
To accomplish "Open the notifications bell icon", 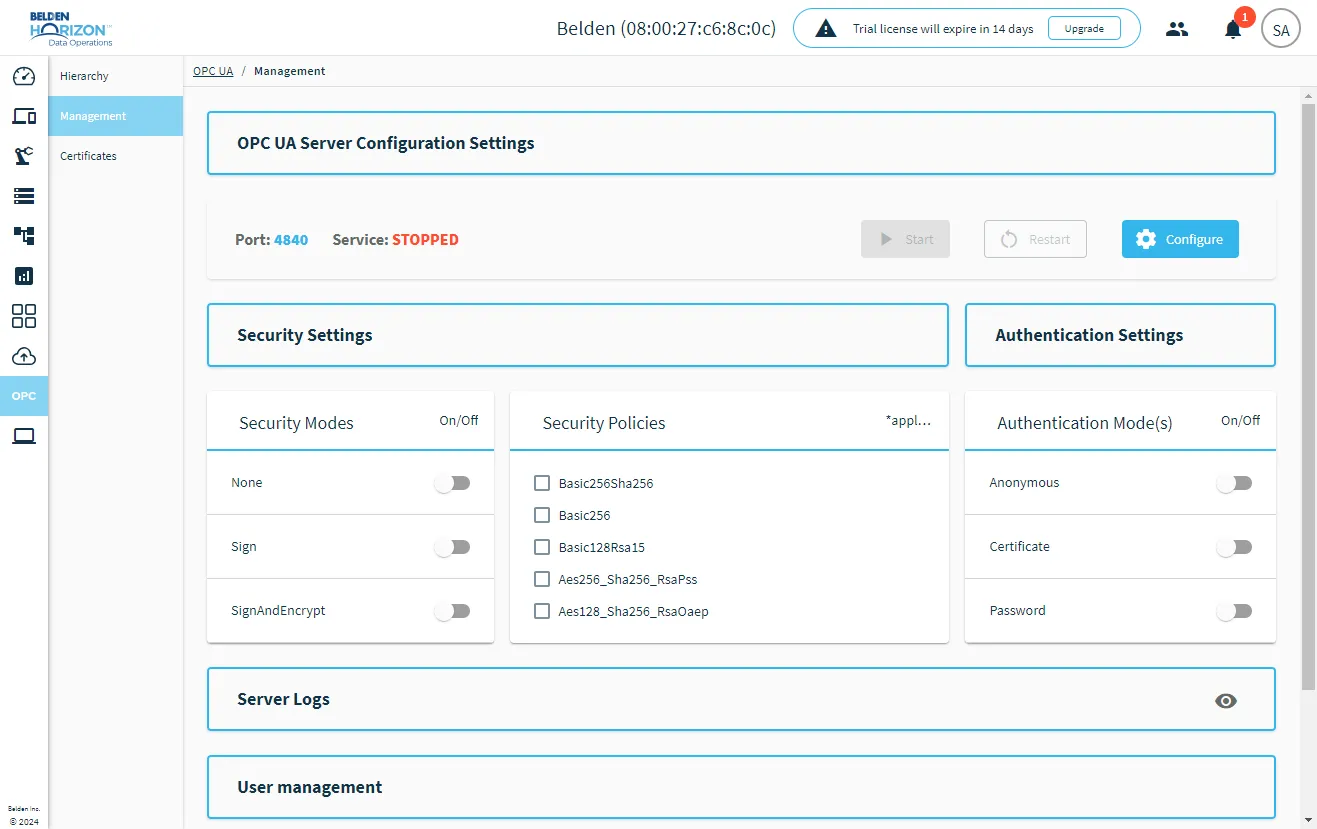I will pos(1233,29).
